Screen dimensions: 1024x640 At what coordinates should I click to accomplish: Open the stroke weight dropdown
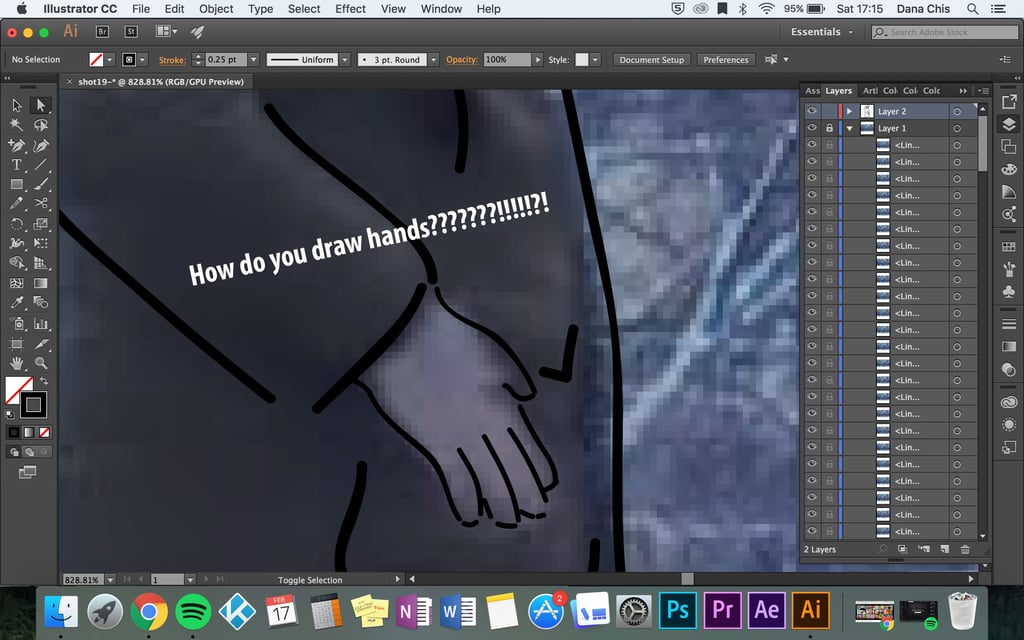(x=253, y=59)
